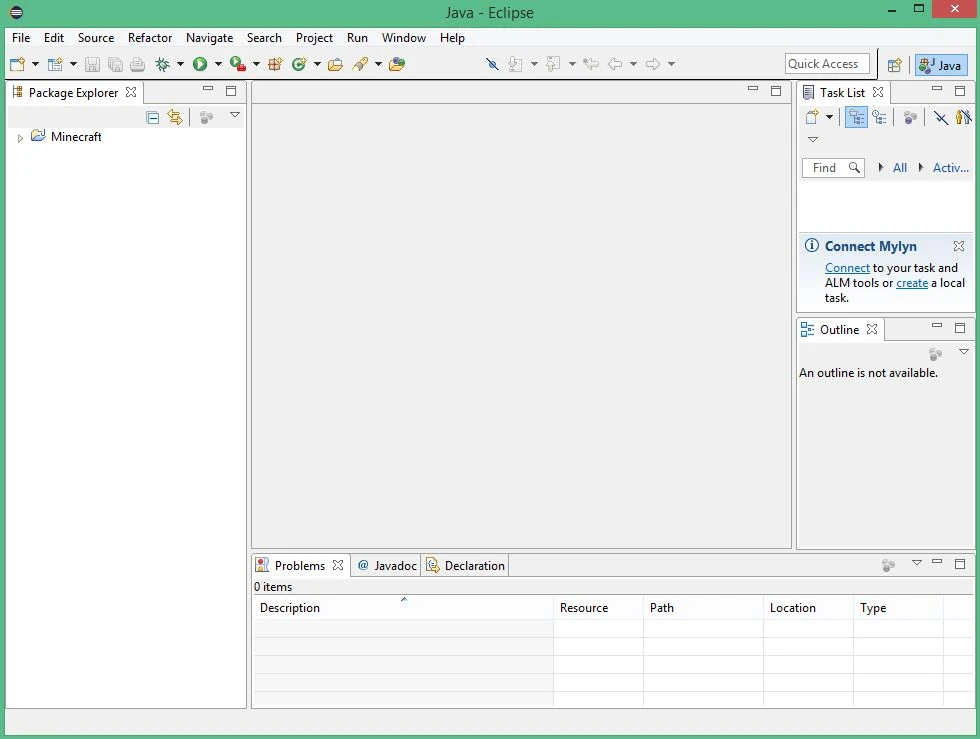The height and width of the screenshot is (739, 980).
Task: Click the New Task icon in Task List
Action: pos(813,117)
